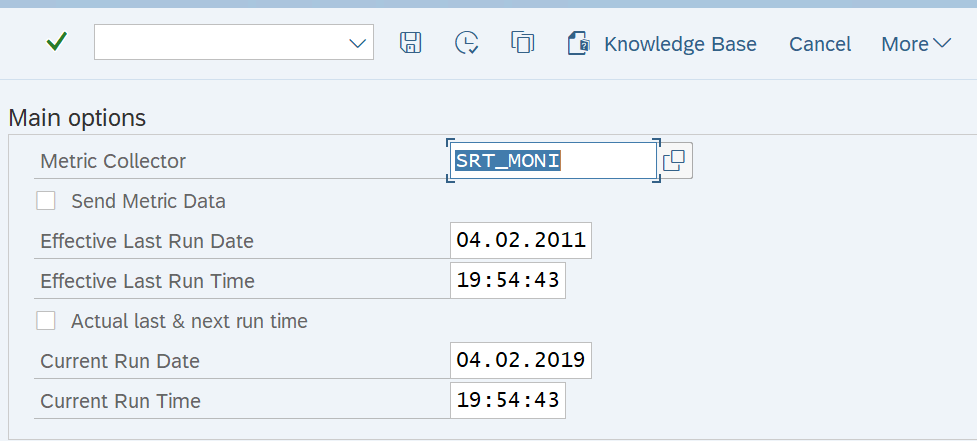Tick 'Actual last & next run time' checkbox
The width and height of the screenshot is (977, 441).
tap(46, 321)
